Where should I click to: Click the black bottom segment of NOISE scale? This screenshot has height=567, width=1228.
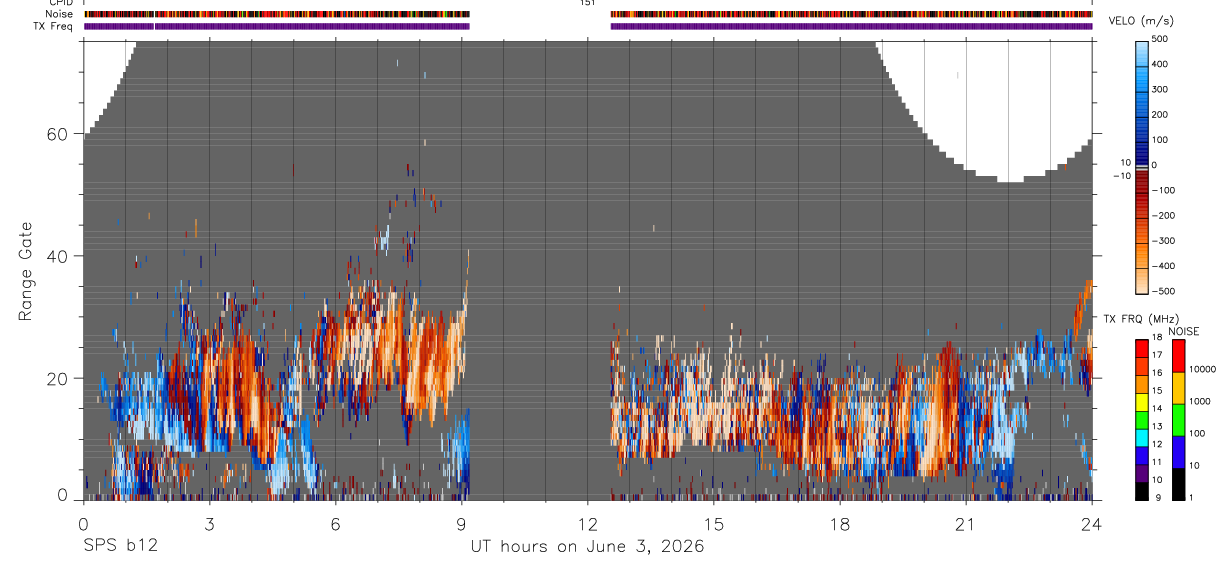tap(1178, 484)
